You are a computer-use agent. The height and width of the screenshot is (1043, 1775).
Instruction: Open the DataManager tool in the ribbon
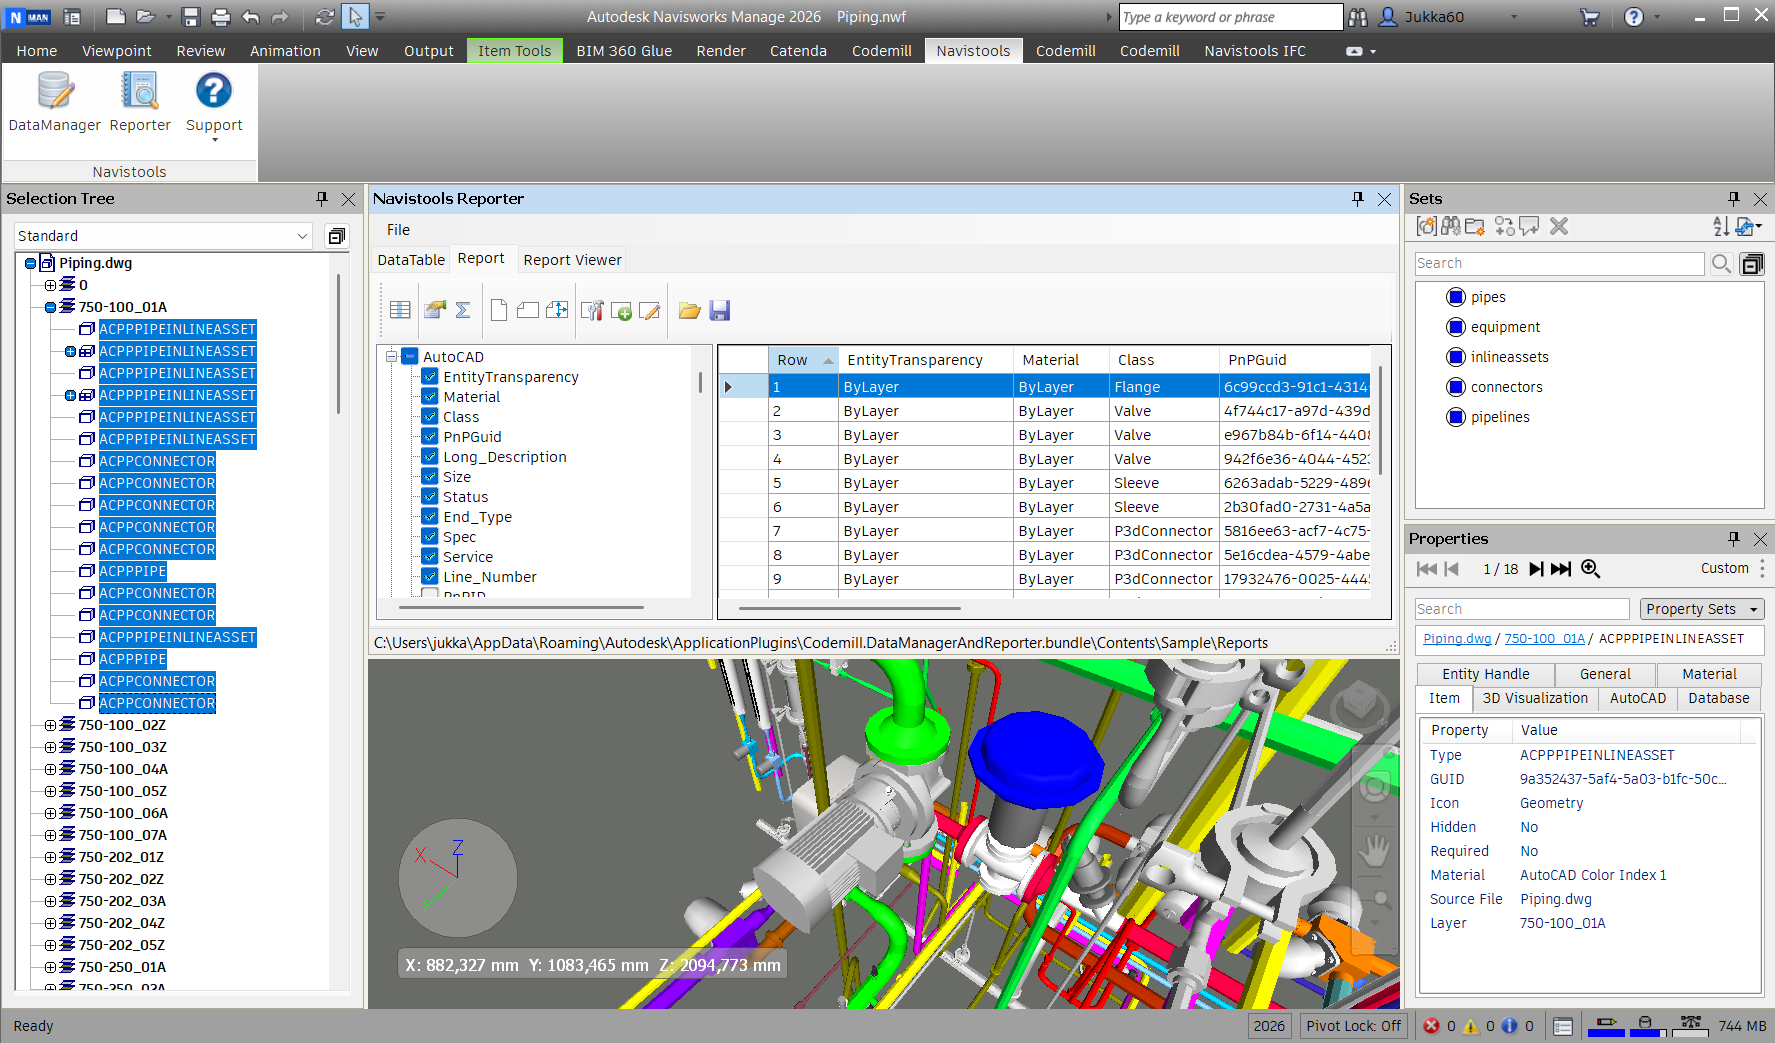tap(55, 101)
